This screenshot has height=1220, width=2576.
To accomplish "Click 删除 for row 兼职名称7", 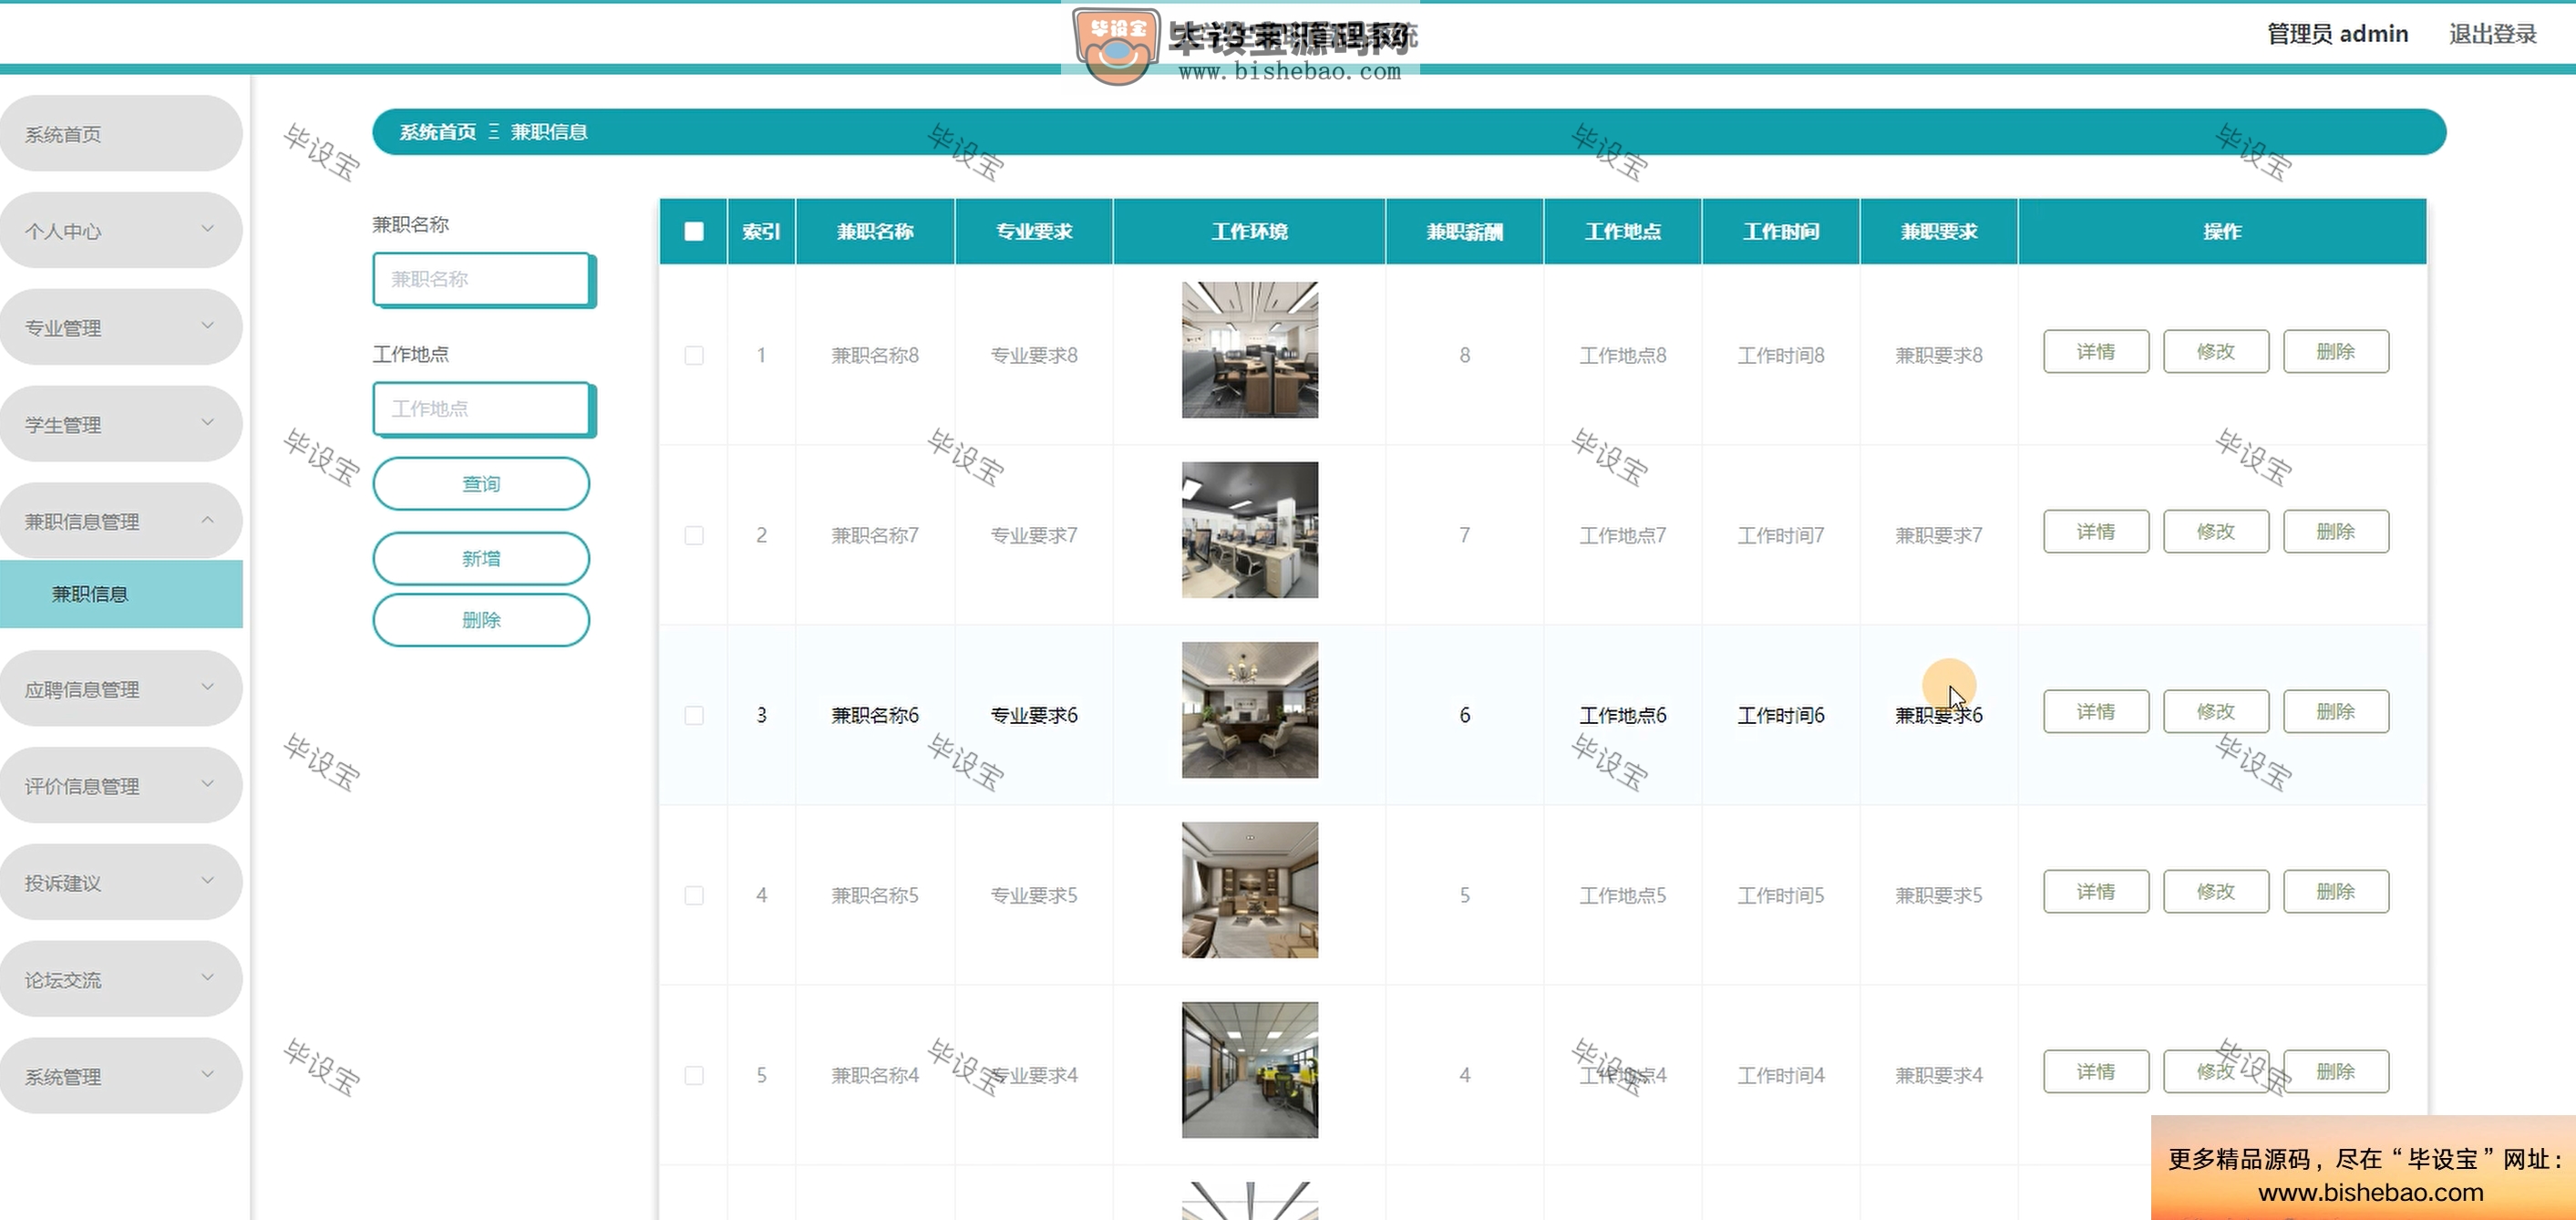I will (2336, 532).
